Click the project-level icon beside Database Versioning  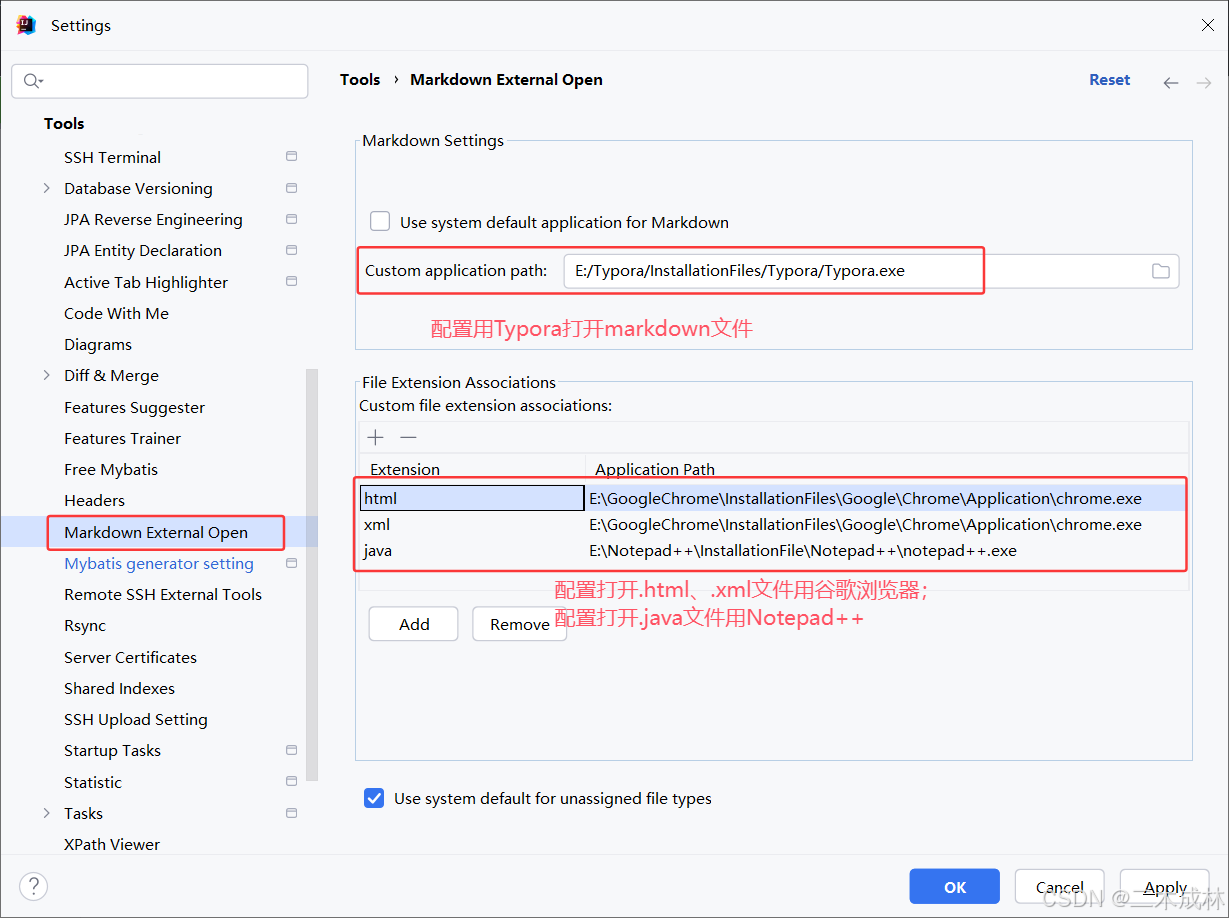tap(291, 188)
